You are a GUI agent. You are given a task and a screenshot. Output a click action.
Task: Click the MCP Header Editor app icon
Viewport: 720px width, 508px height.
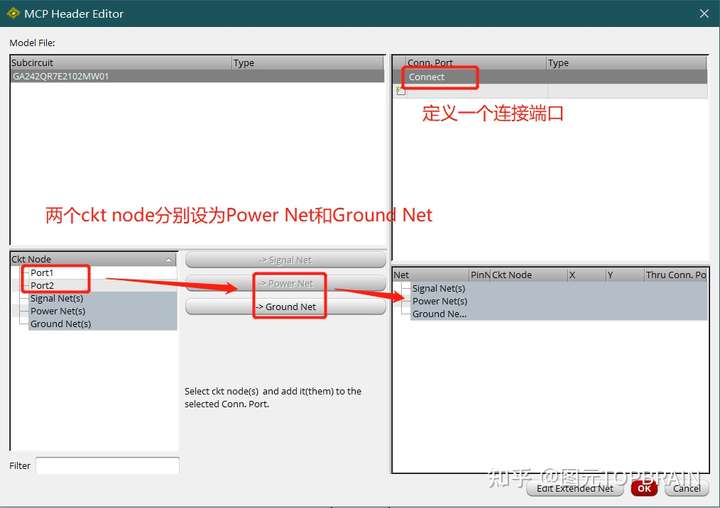click(x=13, y=13)
